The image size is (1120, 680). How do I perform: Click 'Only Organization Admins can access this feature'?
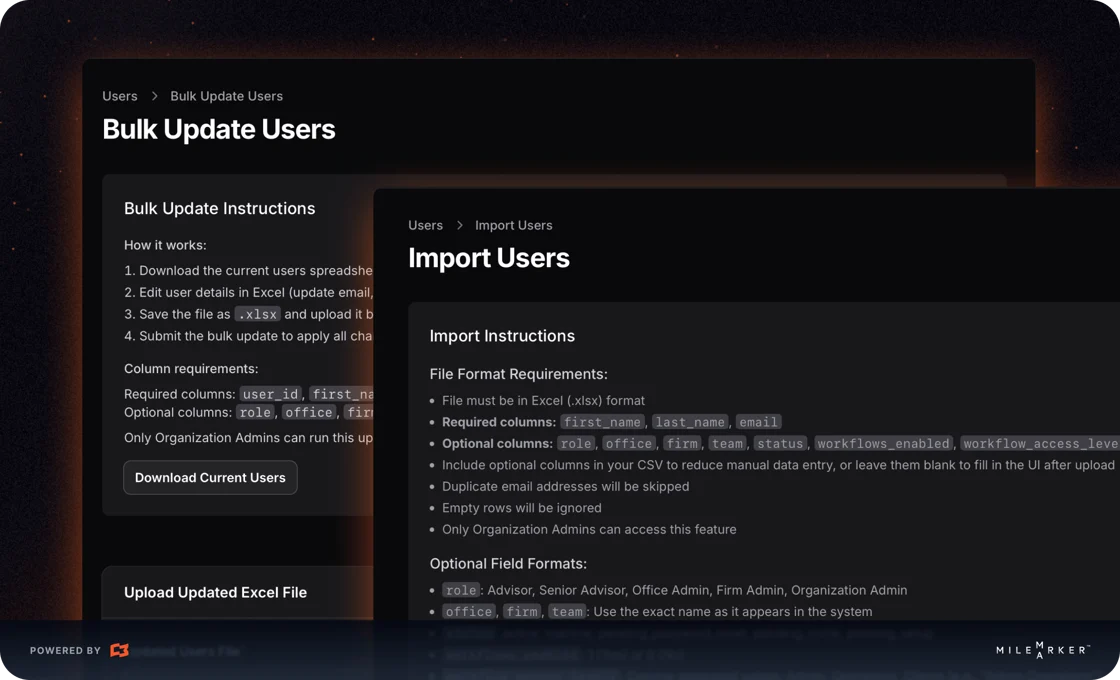point(589,529)
